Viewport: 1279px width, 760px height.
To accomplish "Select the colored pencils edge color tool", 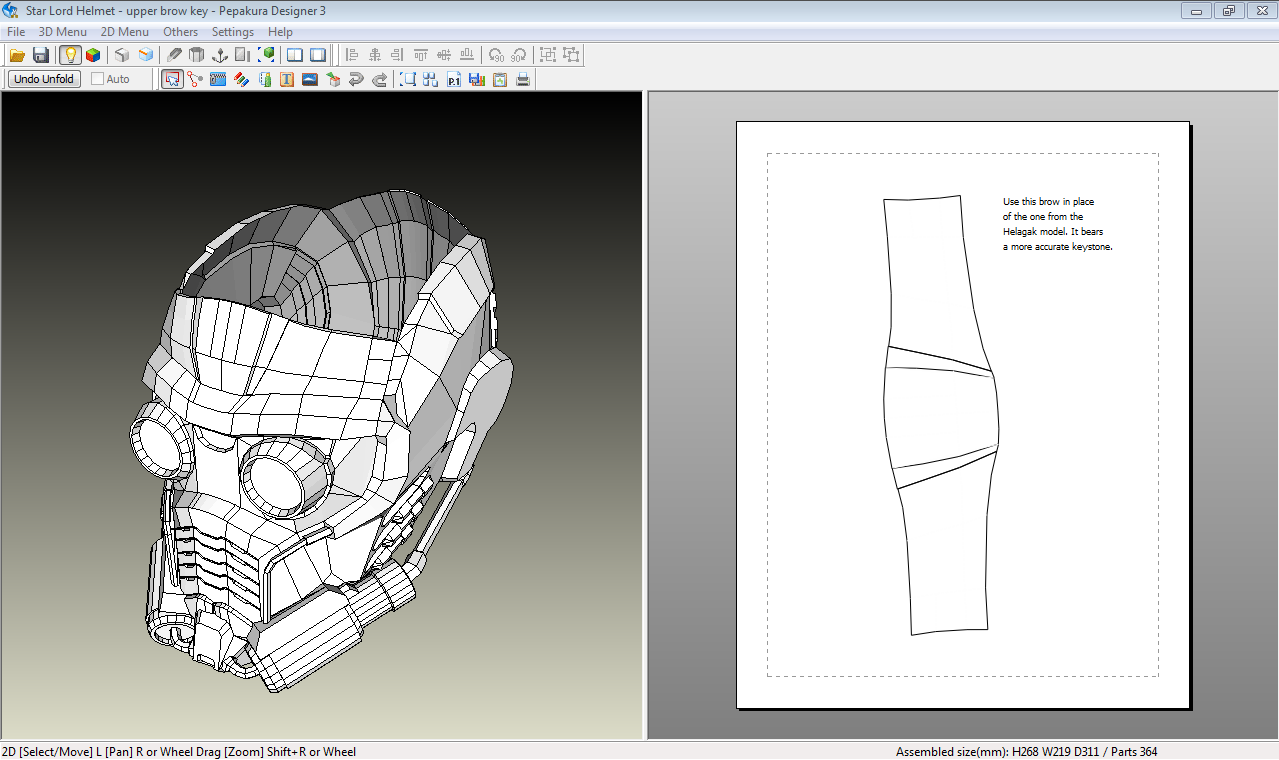I will tap(241, 79).
